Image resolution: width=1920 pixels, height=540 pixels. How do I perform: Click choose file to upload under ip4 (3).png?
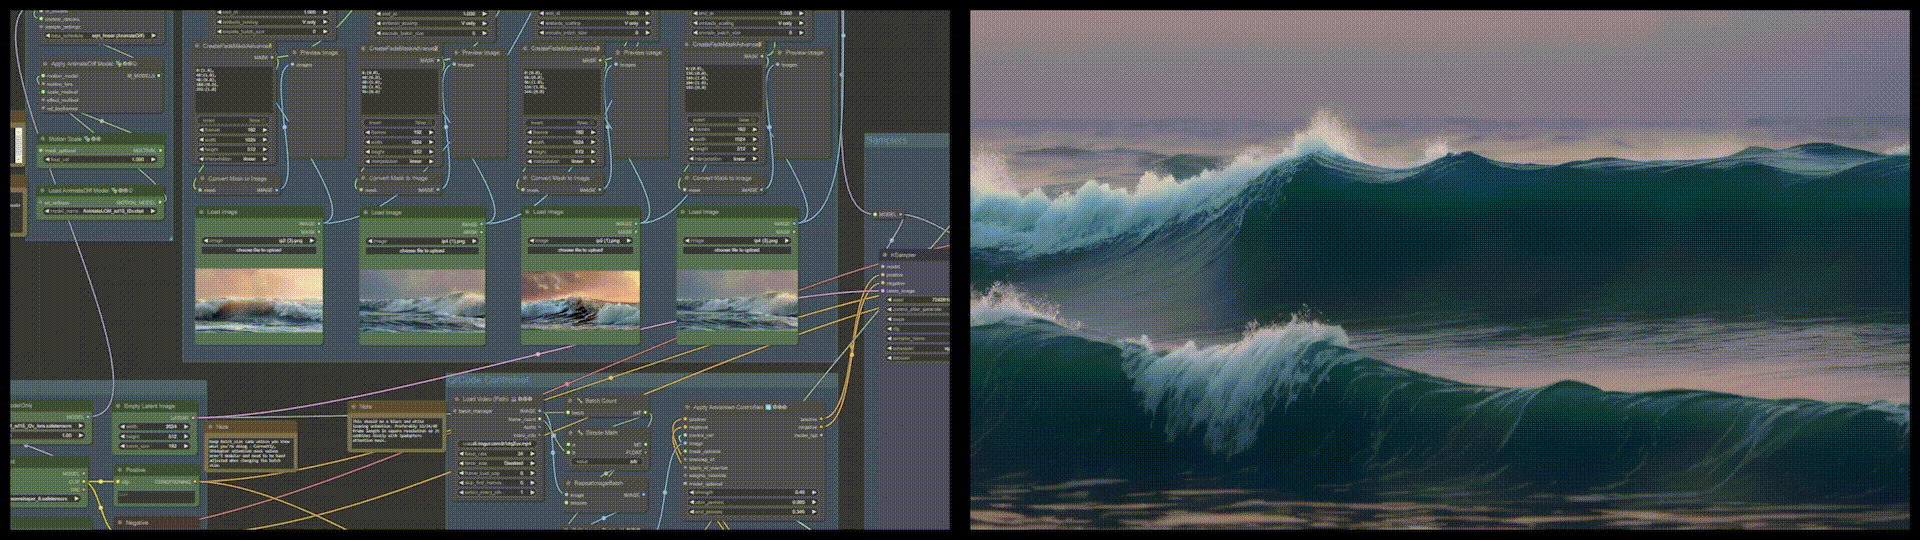(738, 250)
